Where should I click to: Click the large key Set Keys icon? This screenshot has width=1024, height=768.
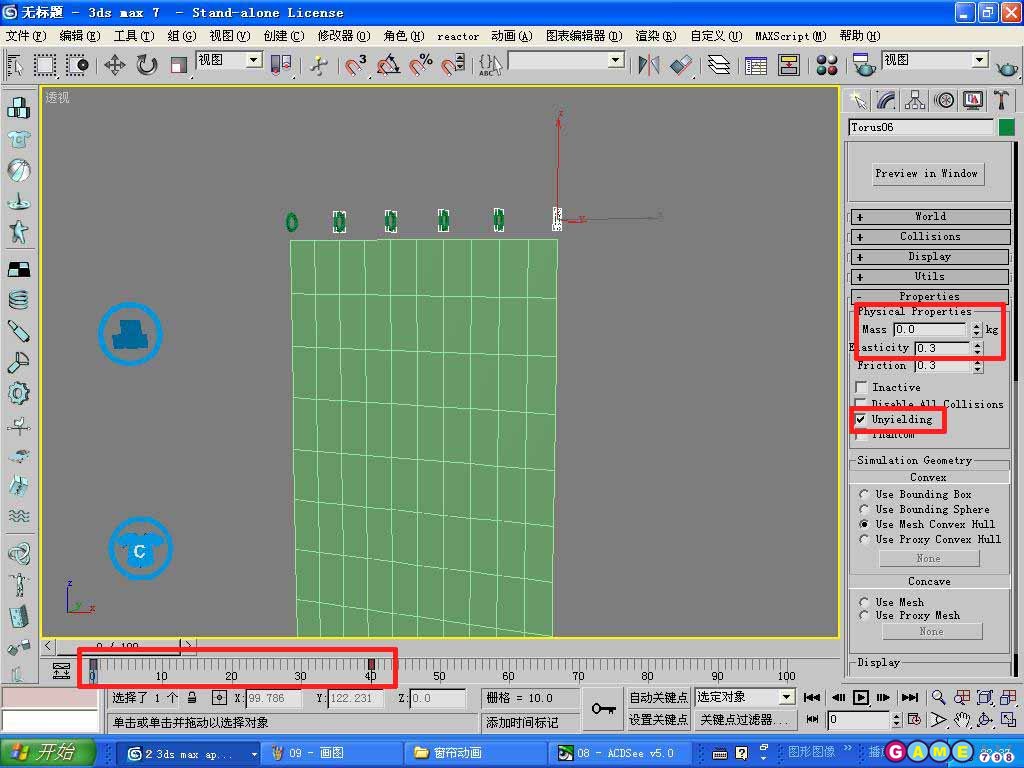point(603,709)
